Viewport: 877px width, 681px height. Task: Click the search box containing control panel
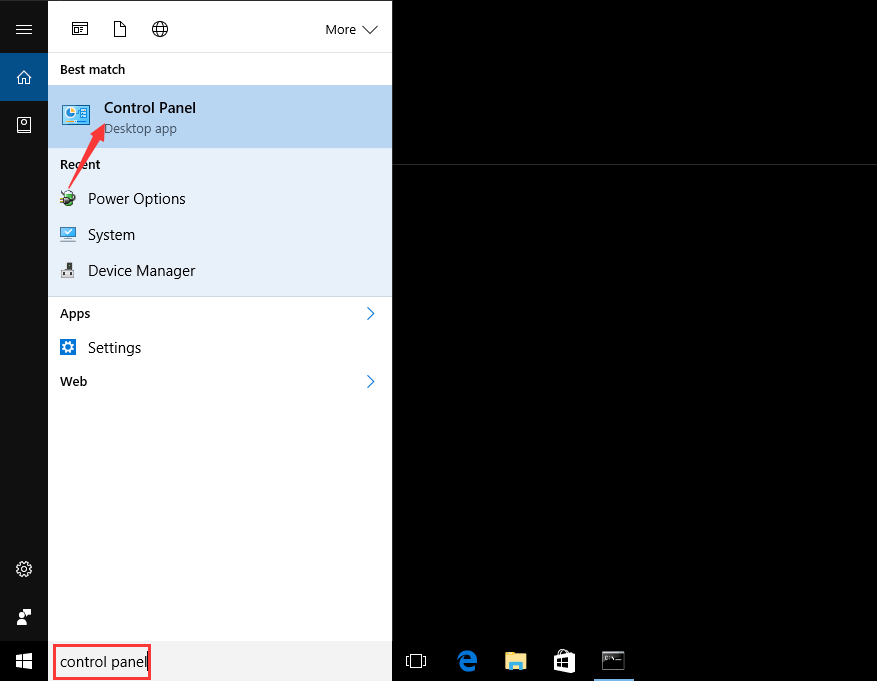[x=102, y=662]
